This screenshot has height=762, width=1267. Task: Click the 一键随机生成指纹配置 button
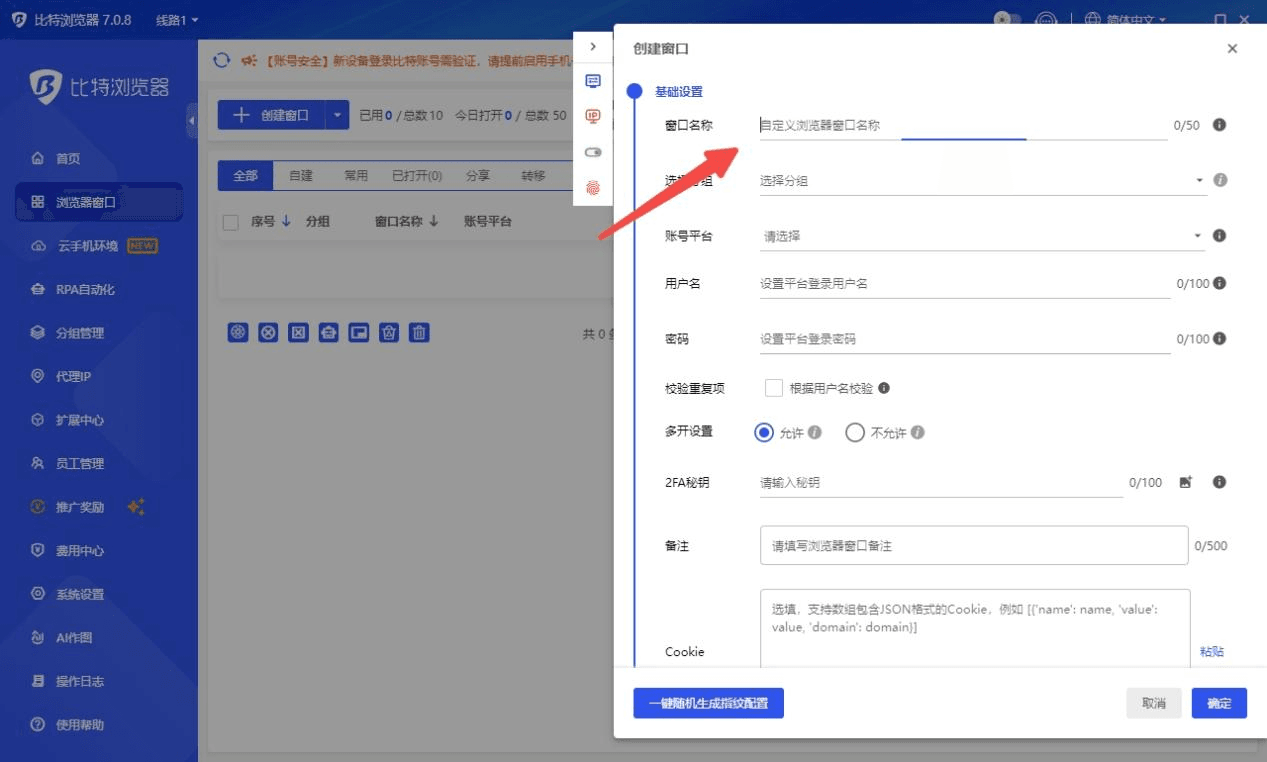(708, 703)
